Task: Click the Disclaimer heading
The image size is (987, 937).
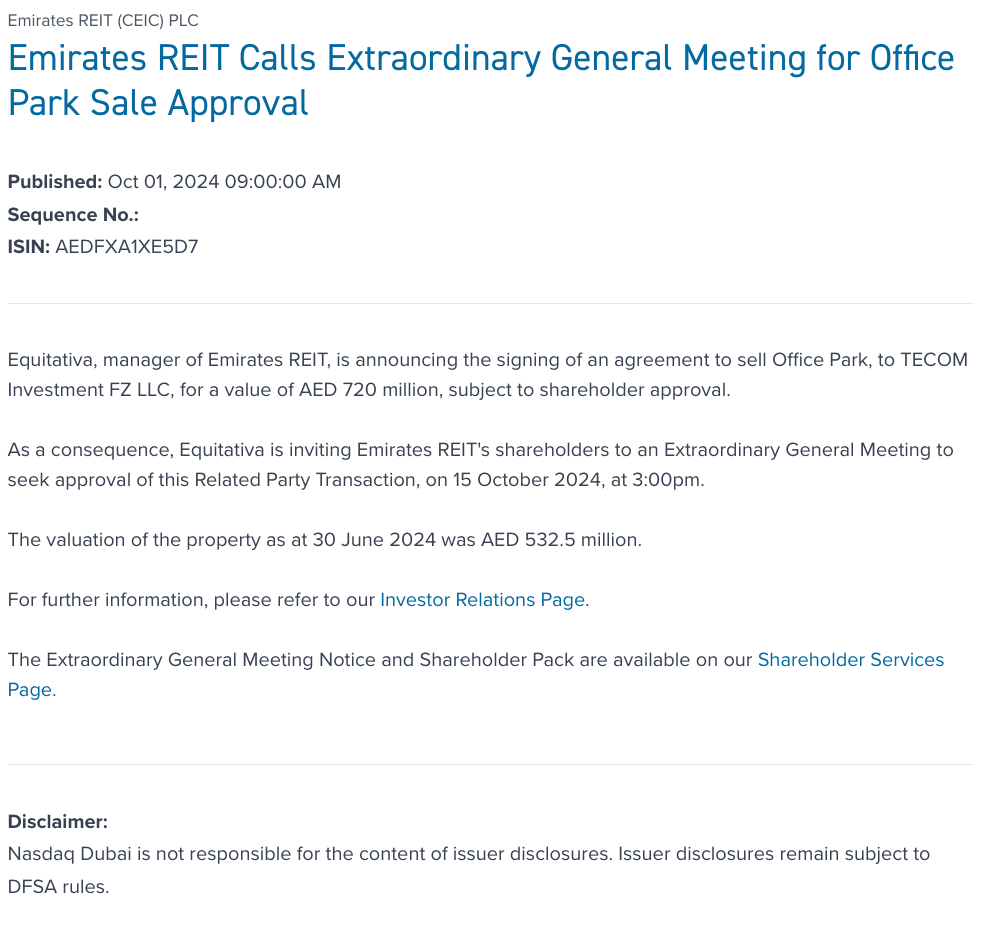Action: [x=57, y=822]
